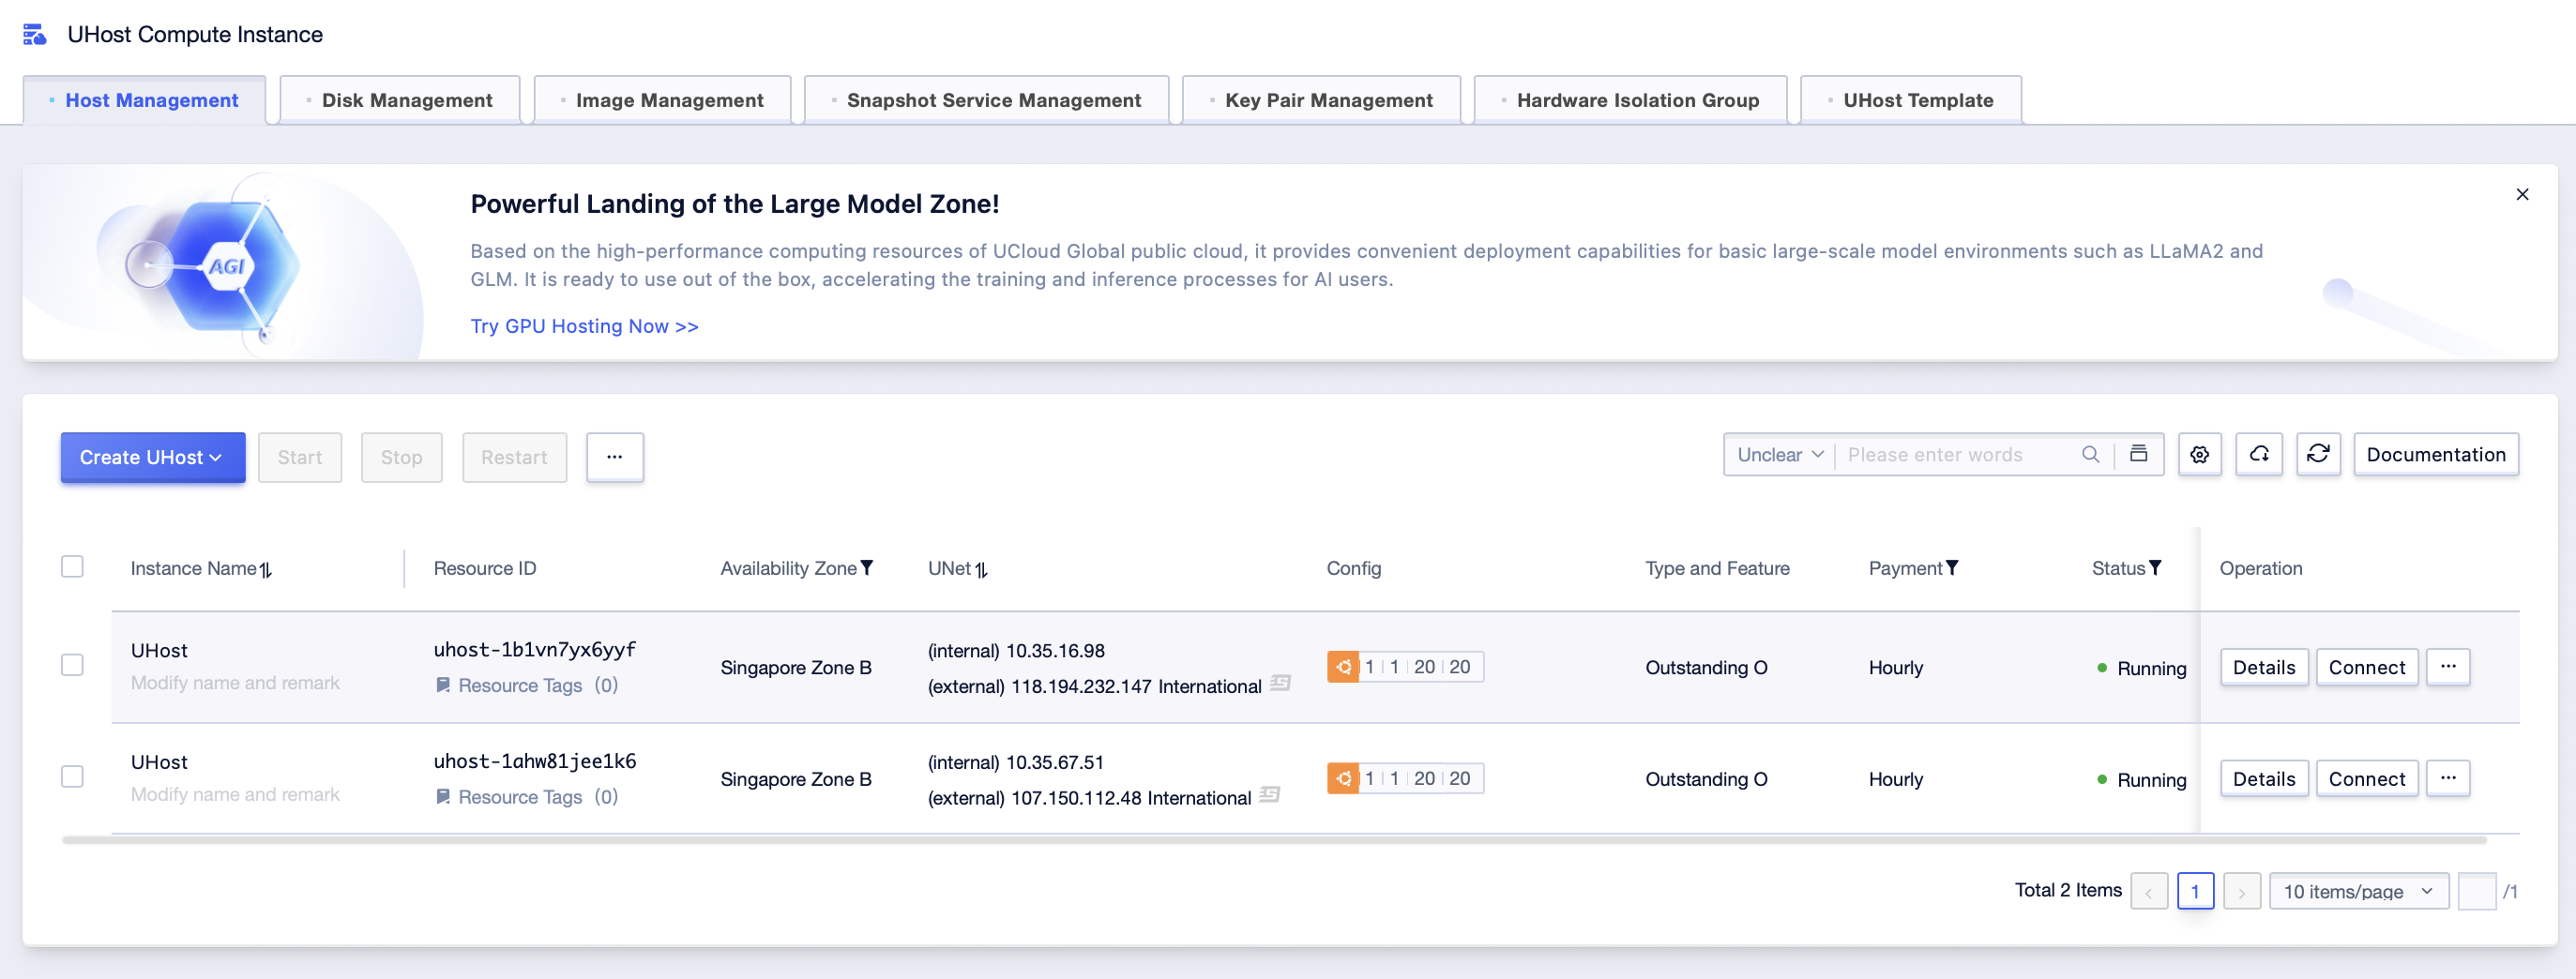Click the search magnifier icon
2576x979 pixels.
point(2090,454)
